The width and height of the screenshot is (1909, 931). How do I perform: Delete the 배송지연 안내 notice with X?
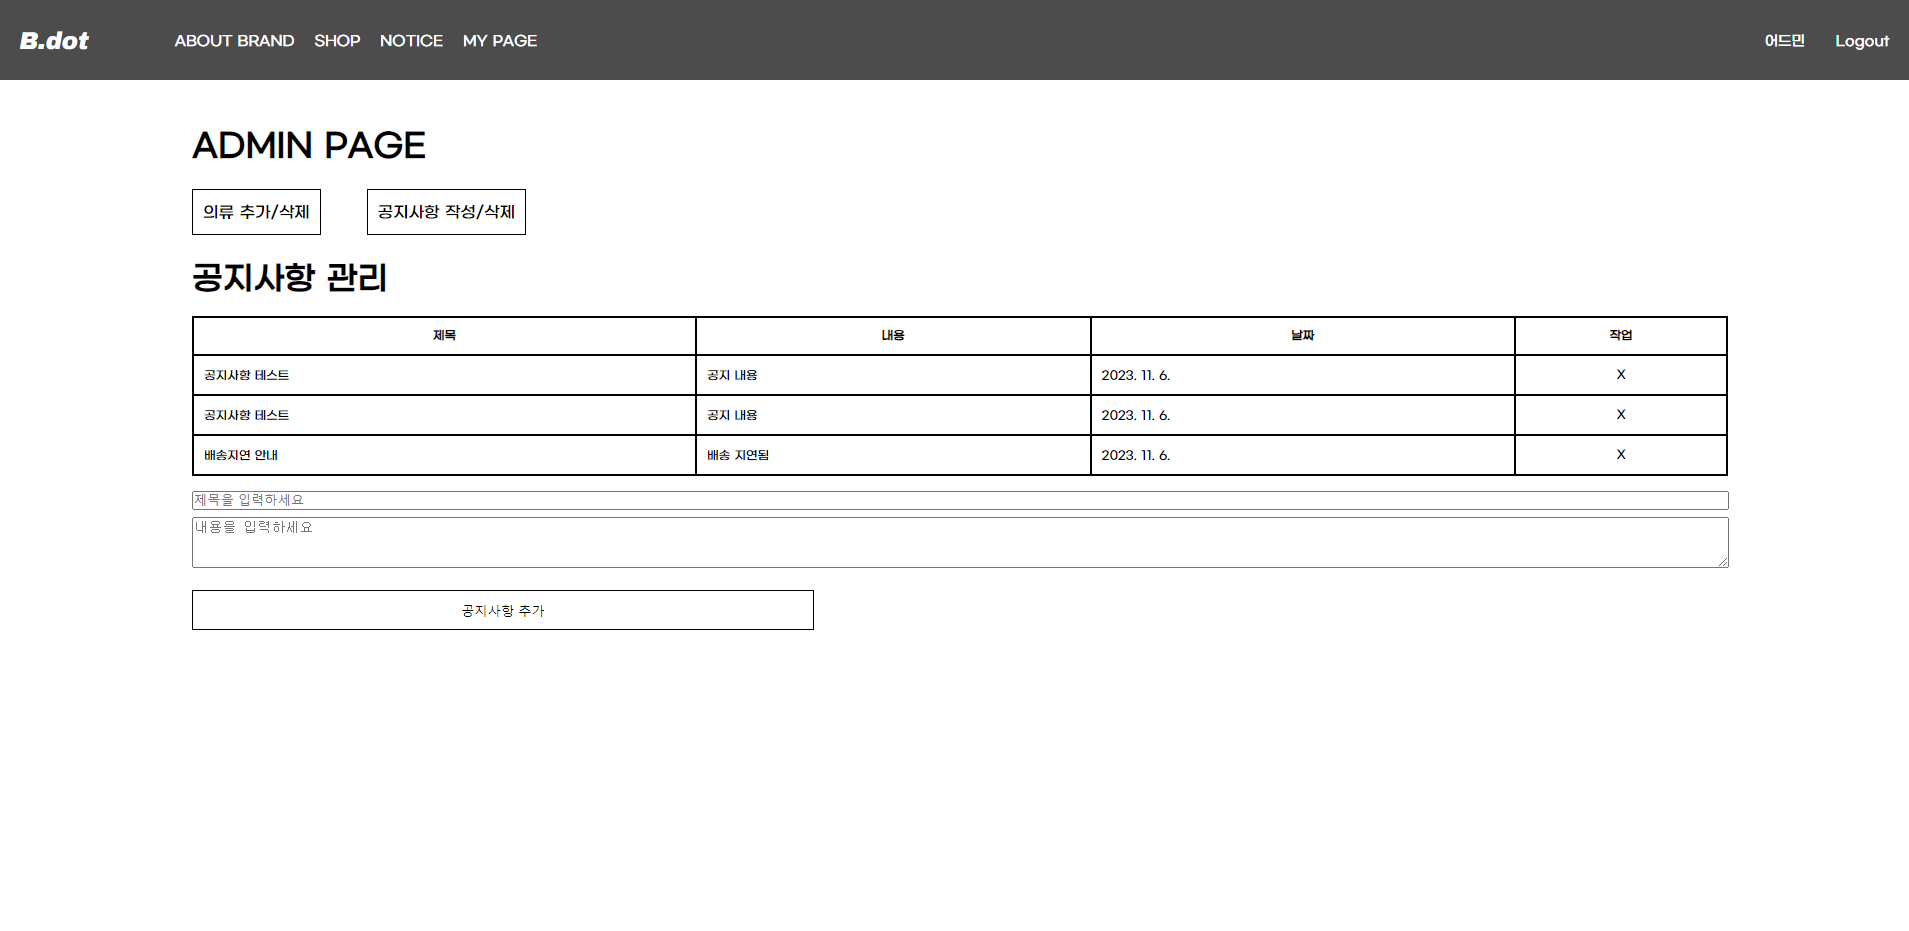[1621, 454]
